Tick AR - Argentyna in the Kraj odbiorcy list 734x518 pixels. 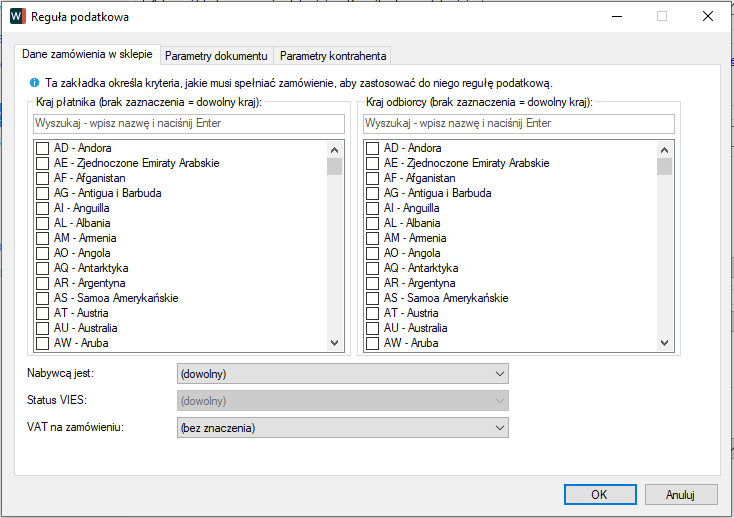point(372,283)
